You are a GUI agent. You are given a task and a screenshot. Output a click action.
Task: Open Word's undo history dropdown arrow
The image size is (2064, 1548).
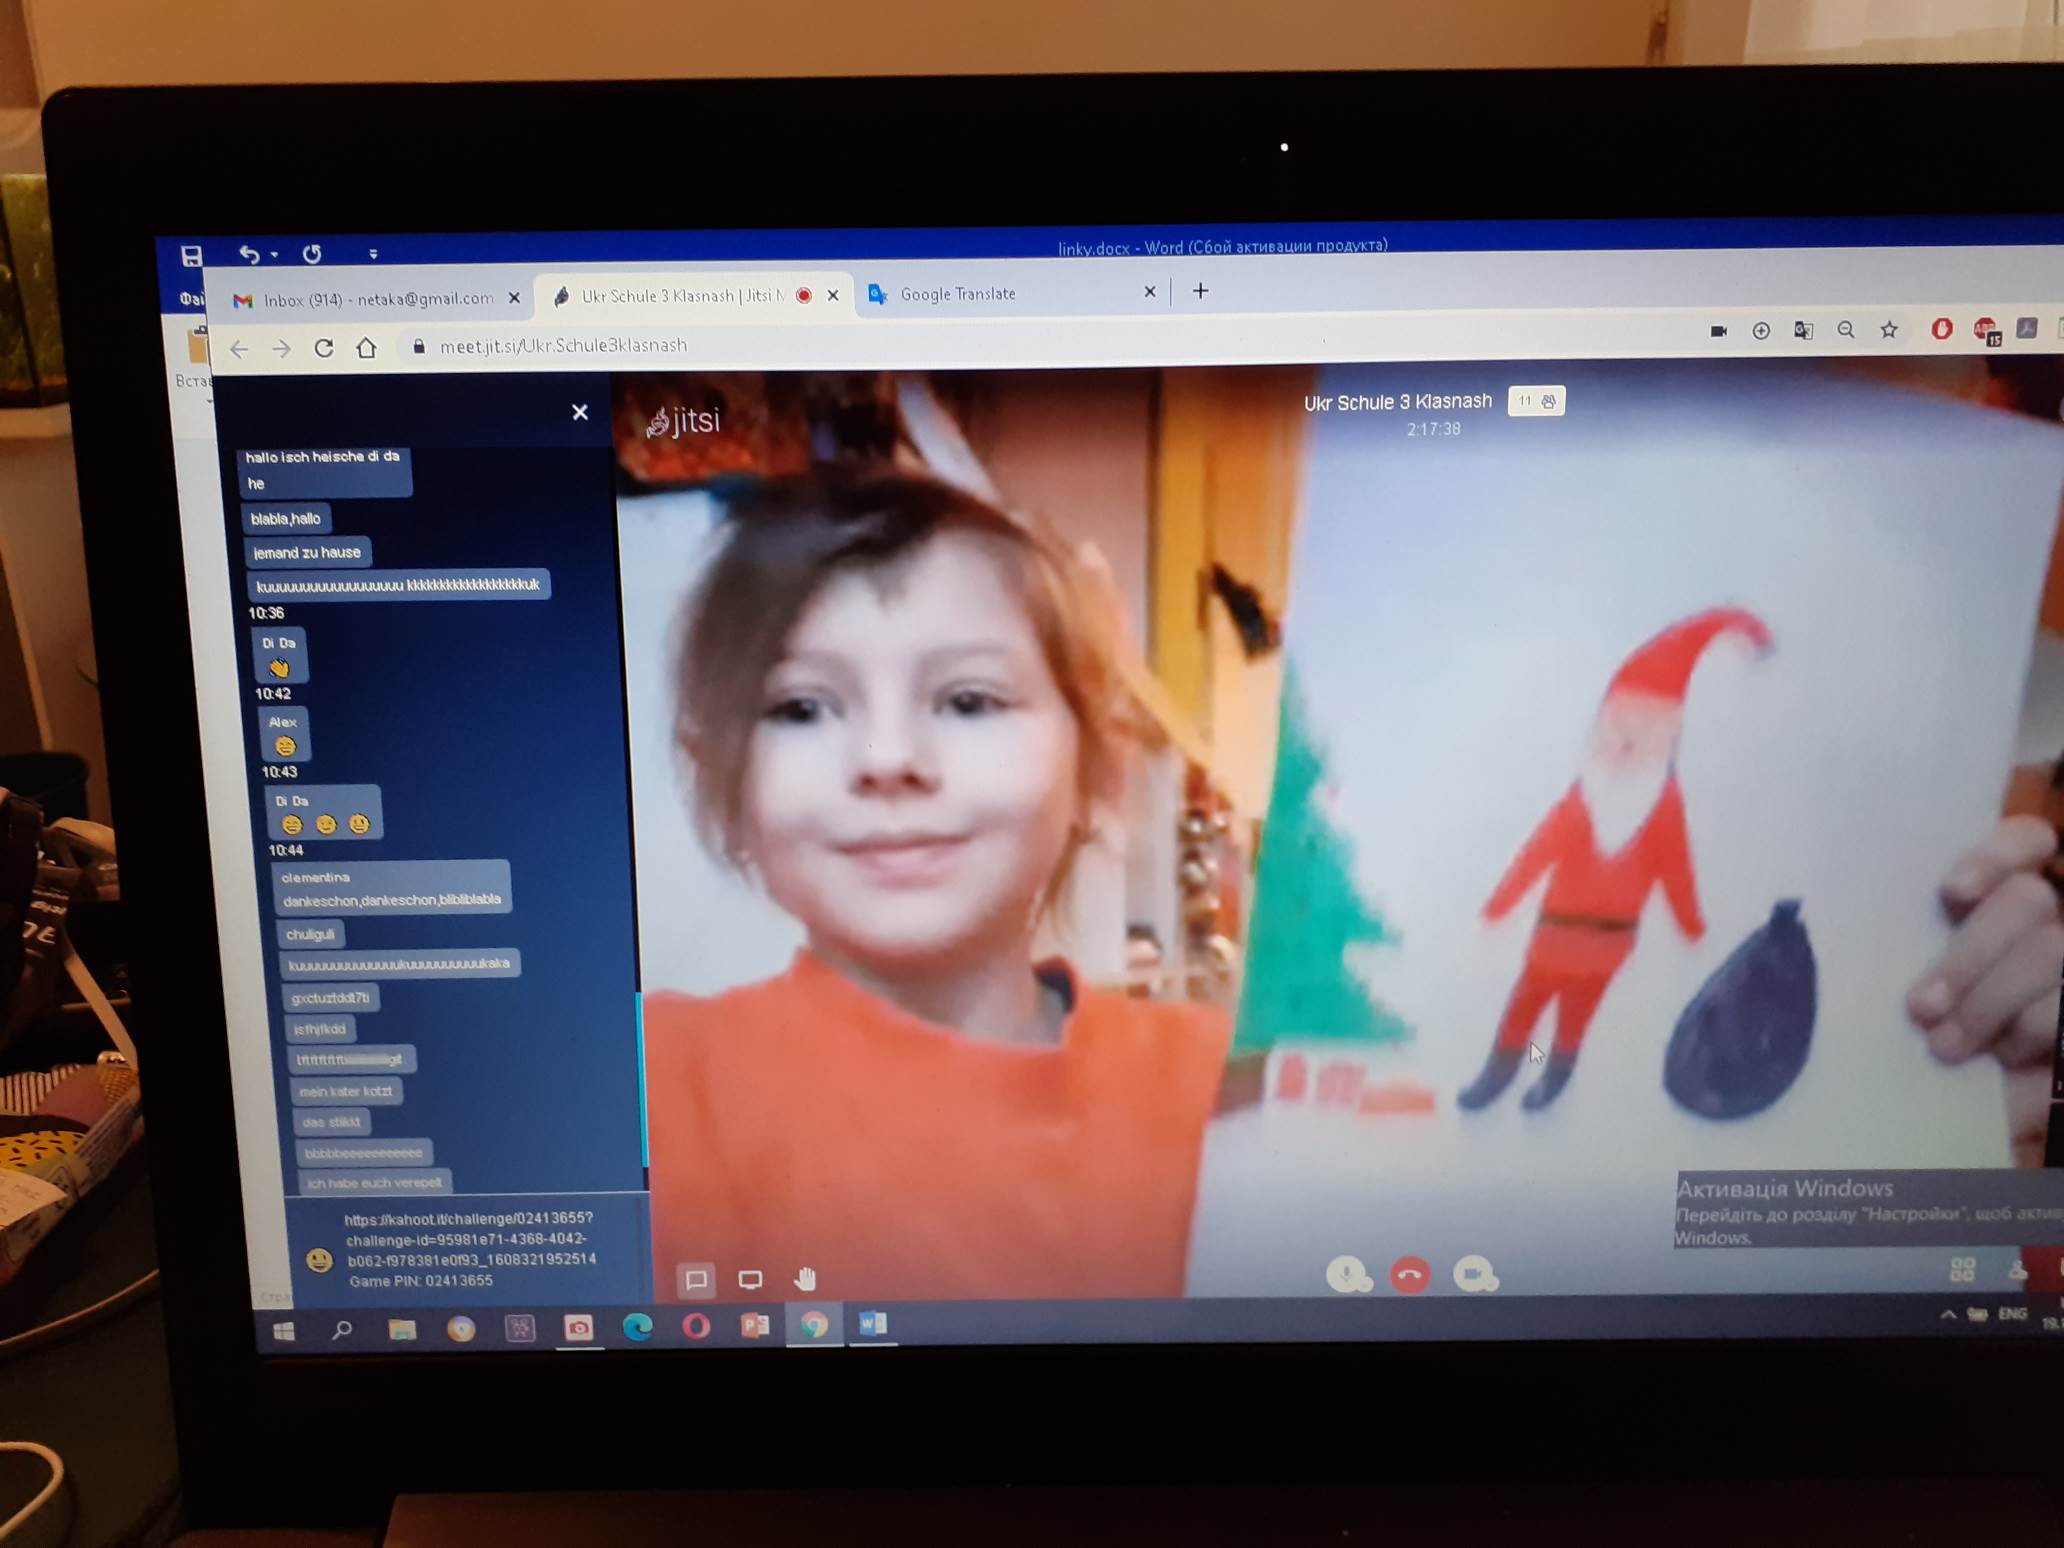(275, 255)
